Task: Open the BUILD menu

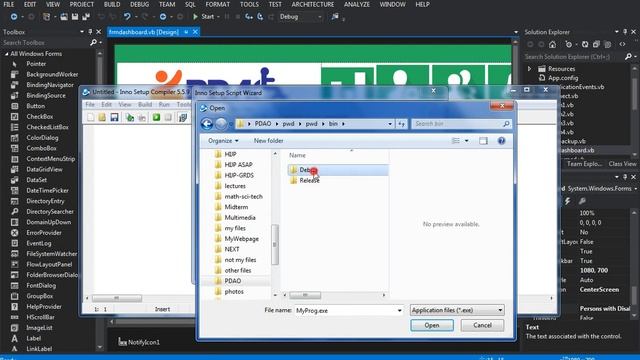Action: 112,4
